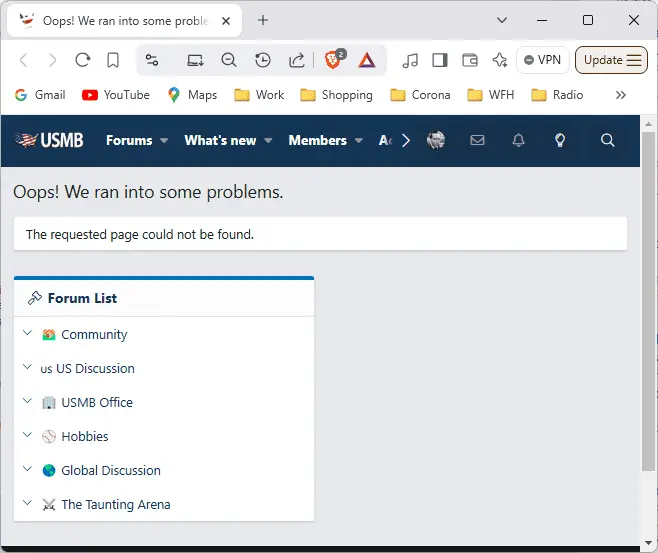Open the Brave Rewards triangle icon
Viewport: 658px width, 553px height.
367,60
